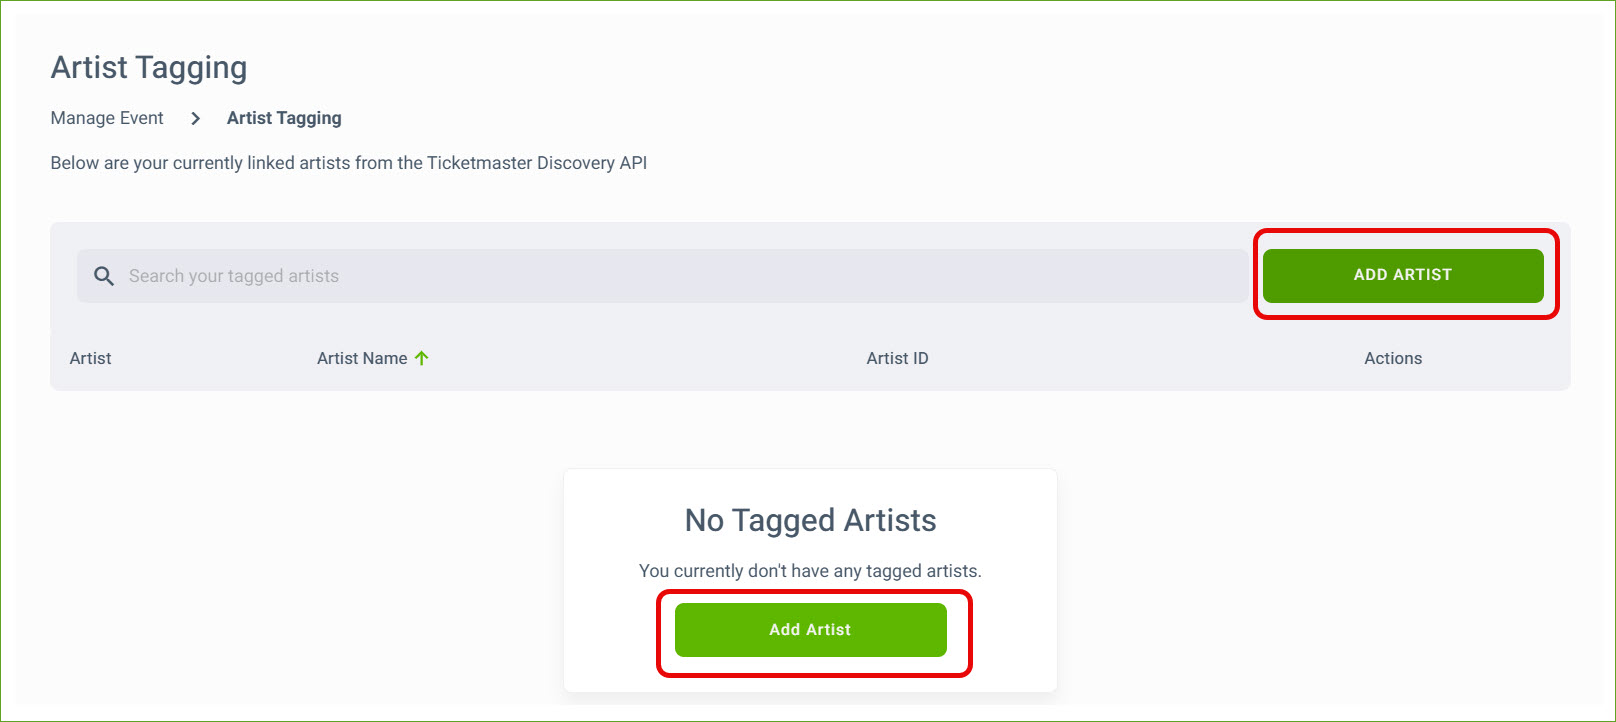1616x722 pixels.
Task: Click the magnifying glass search icon
Action: tap(104, 276)
